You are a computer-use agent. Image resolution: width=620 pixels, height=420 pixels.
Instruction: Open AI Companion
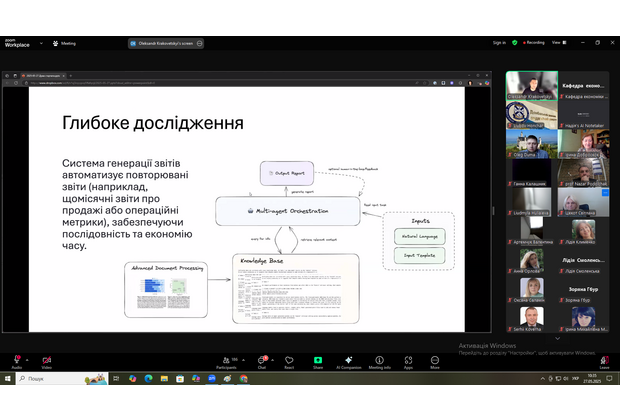coord(349,360)
